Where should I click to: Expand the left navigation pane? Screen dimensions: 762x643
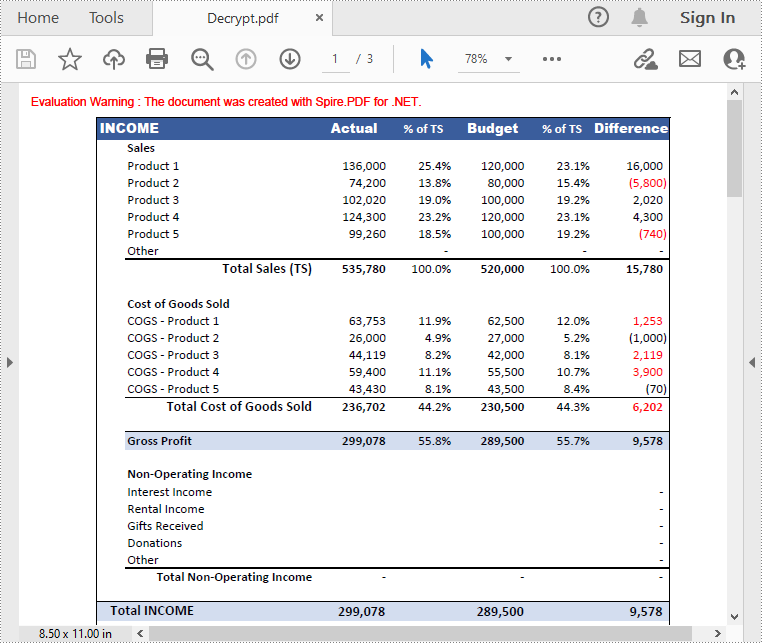coord(9,363)
